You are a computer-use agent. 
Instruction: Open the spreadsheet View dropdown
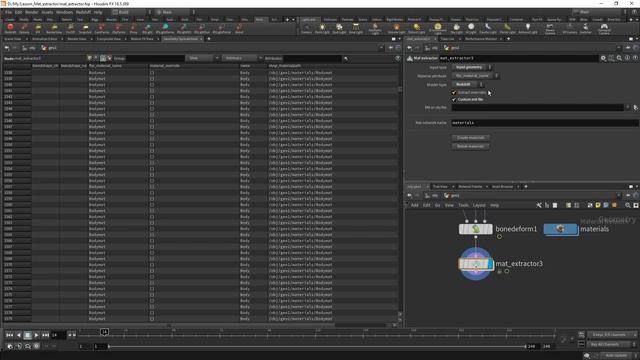[202, 58]
